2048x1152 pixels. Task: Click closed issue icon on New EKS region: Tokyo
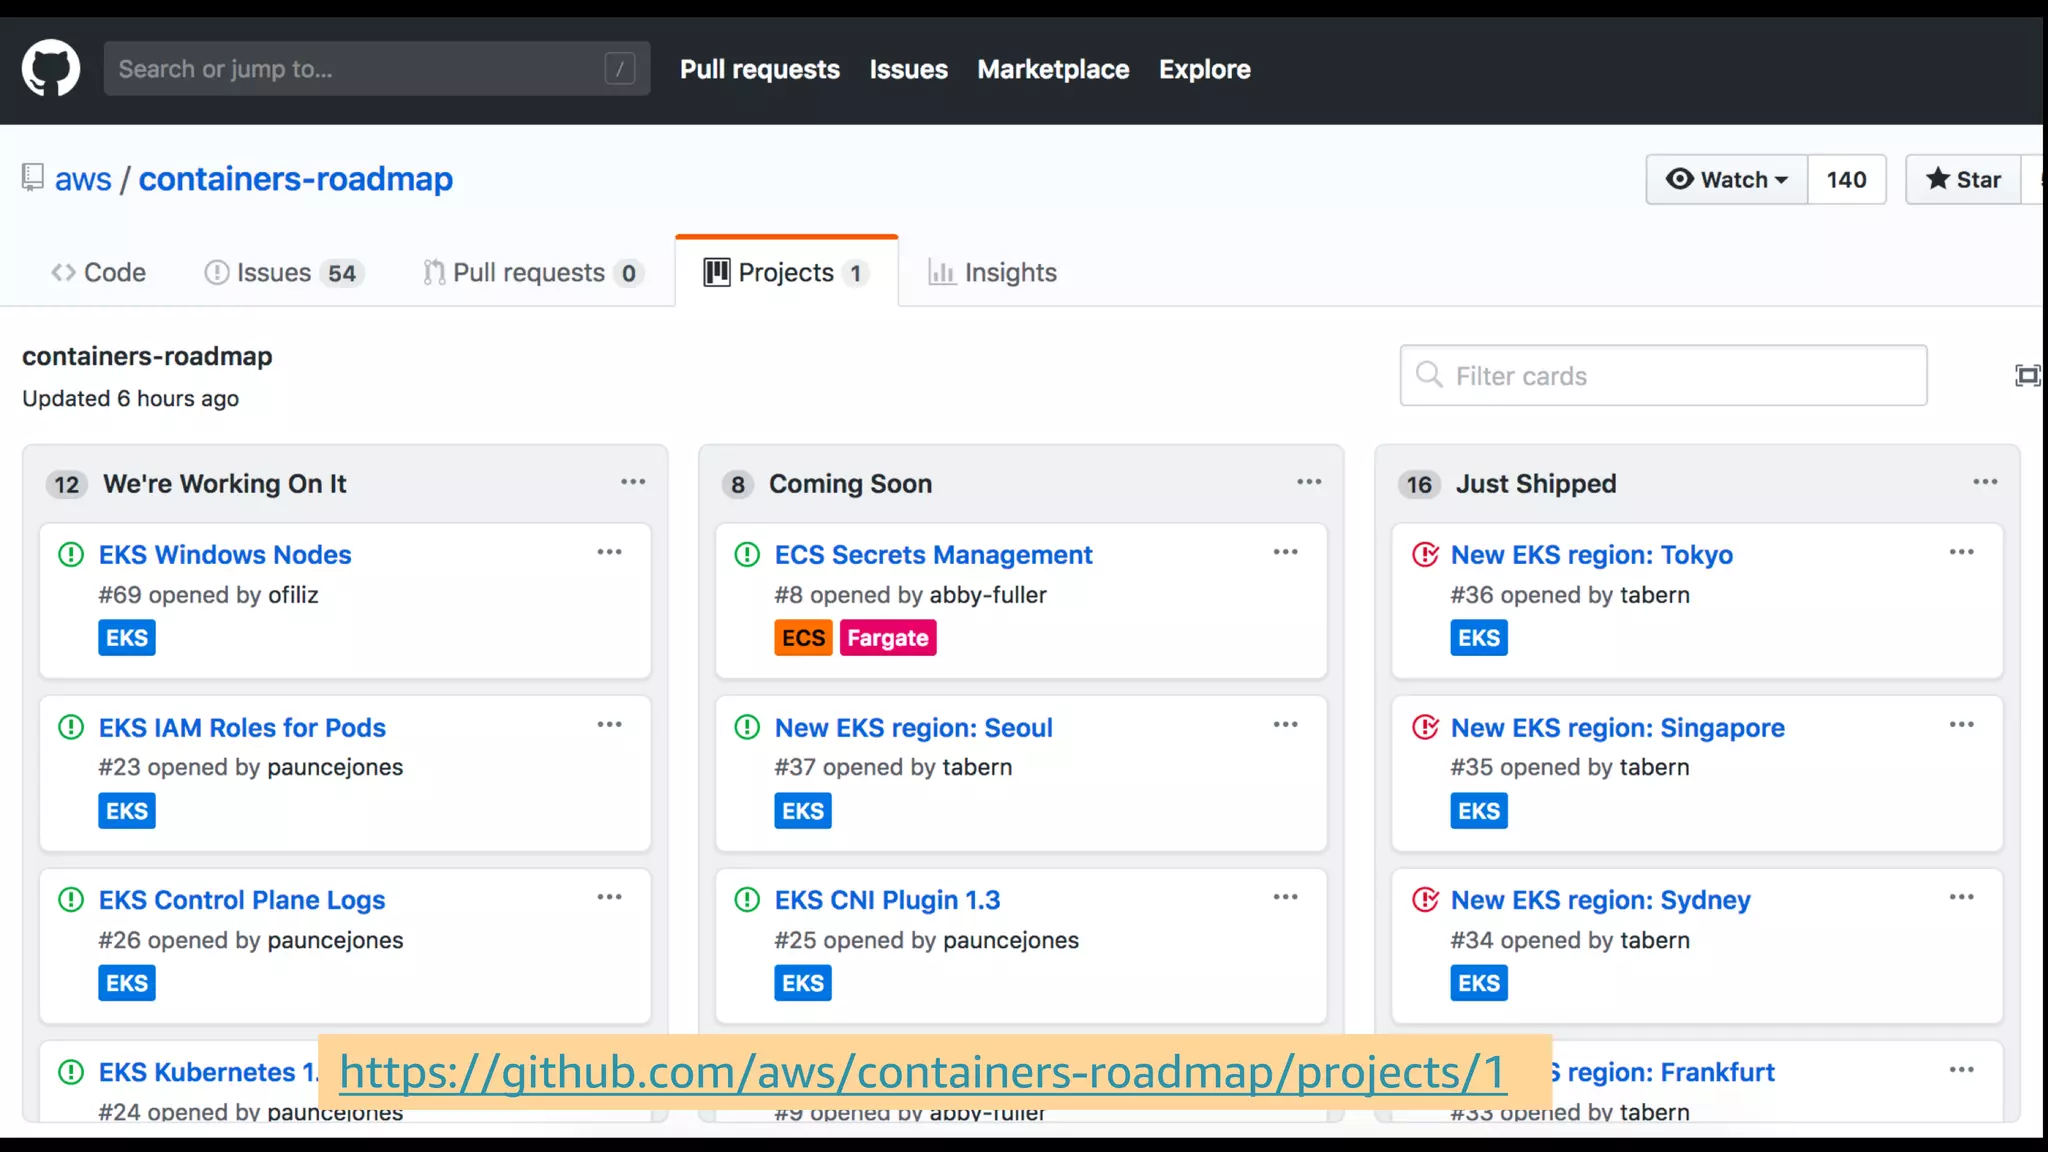[1425, 554]
